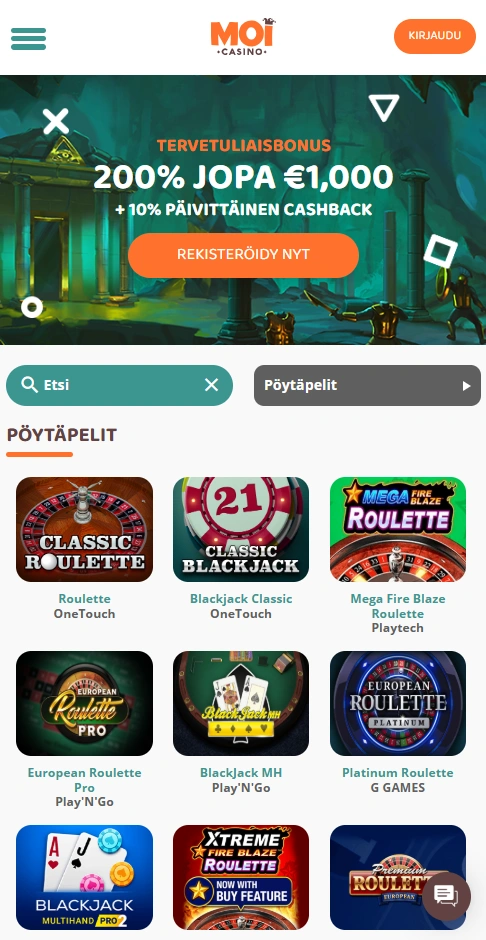
Task: Open the Platinum Roulette game thumbnail
Action: [x=398, y=703]
